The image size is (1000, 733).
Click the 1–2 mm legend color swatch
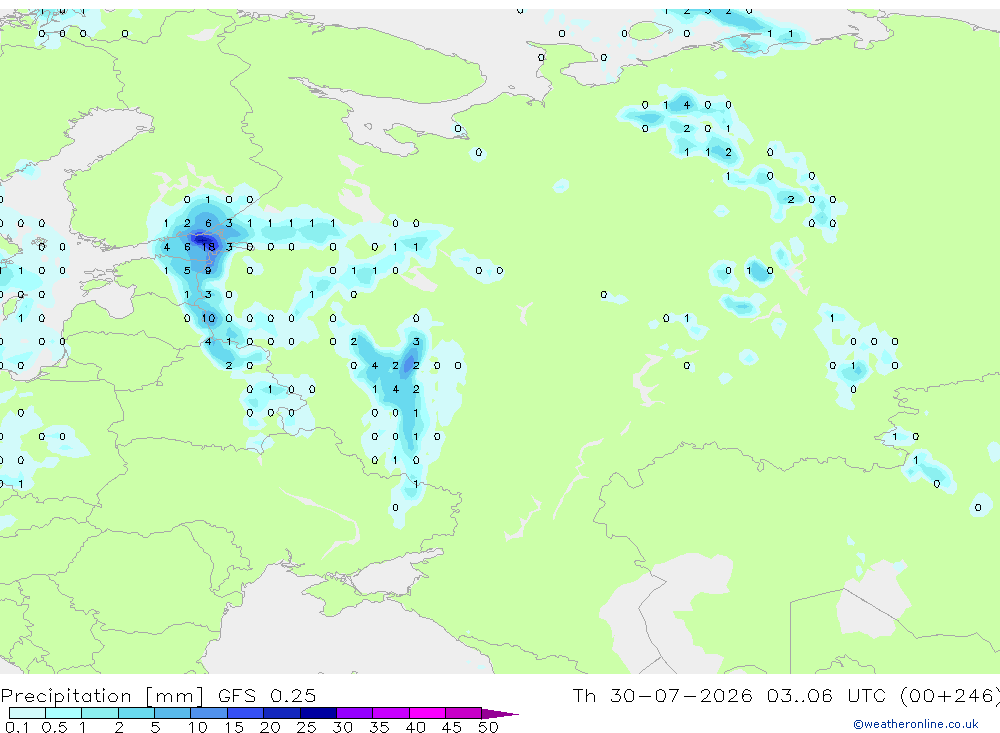[100, 713]
